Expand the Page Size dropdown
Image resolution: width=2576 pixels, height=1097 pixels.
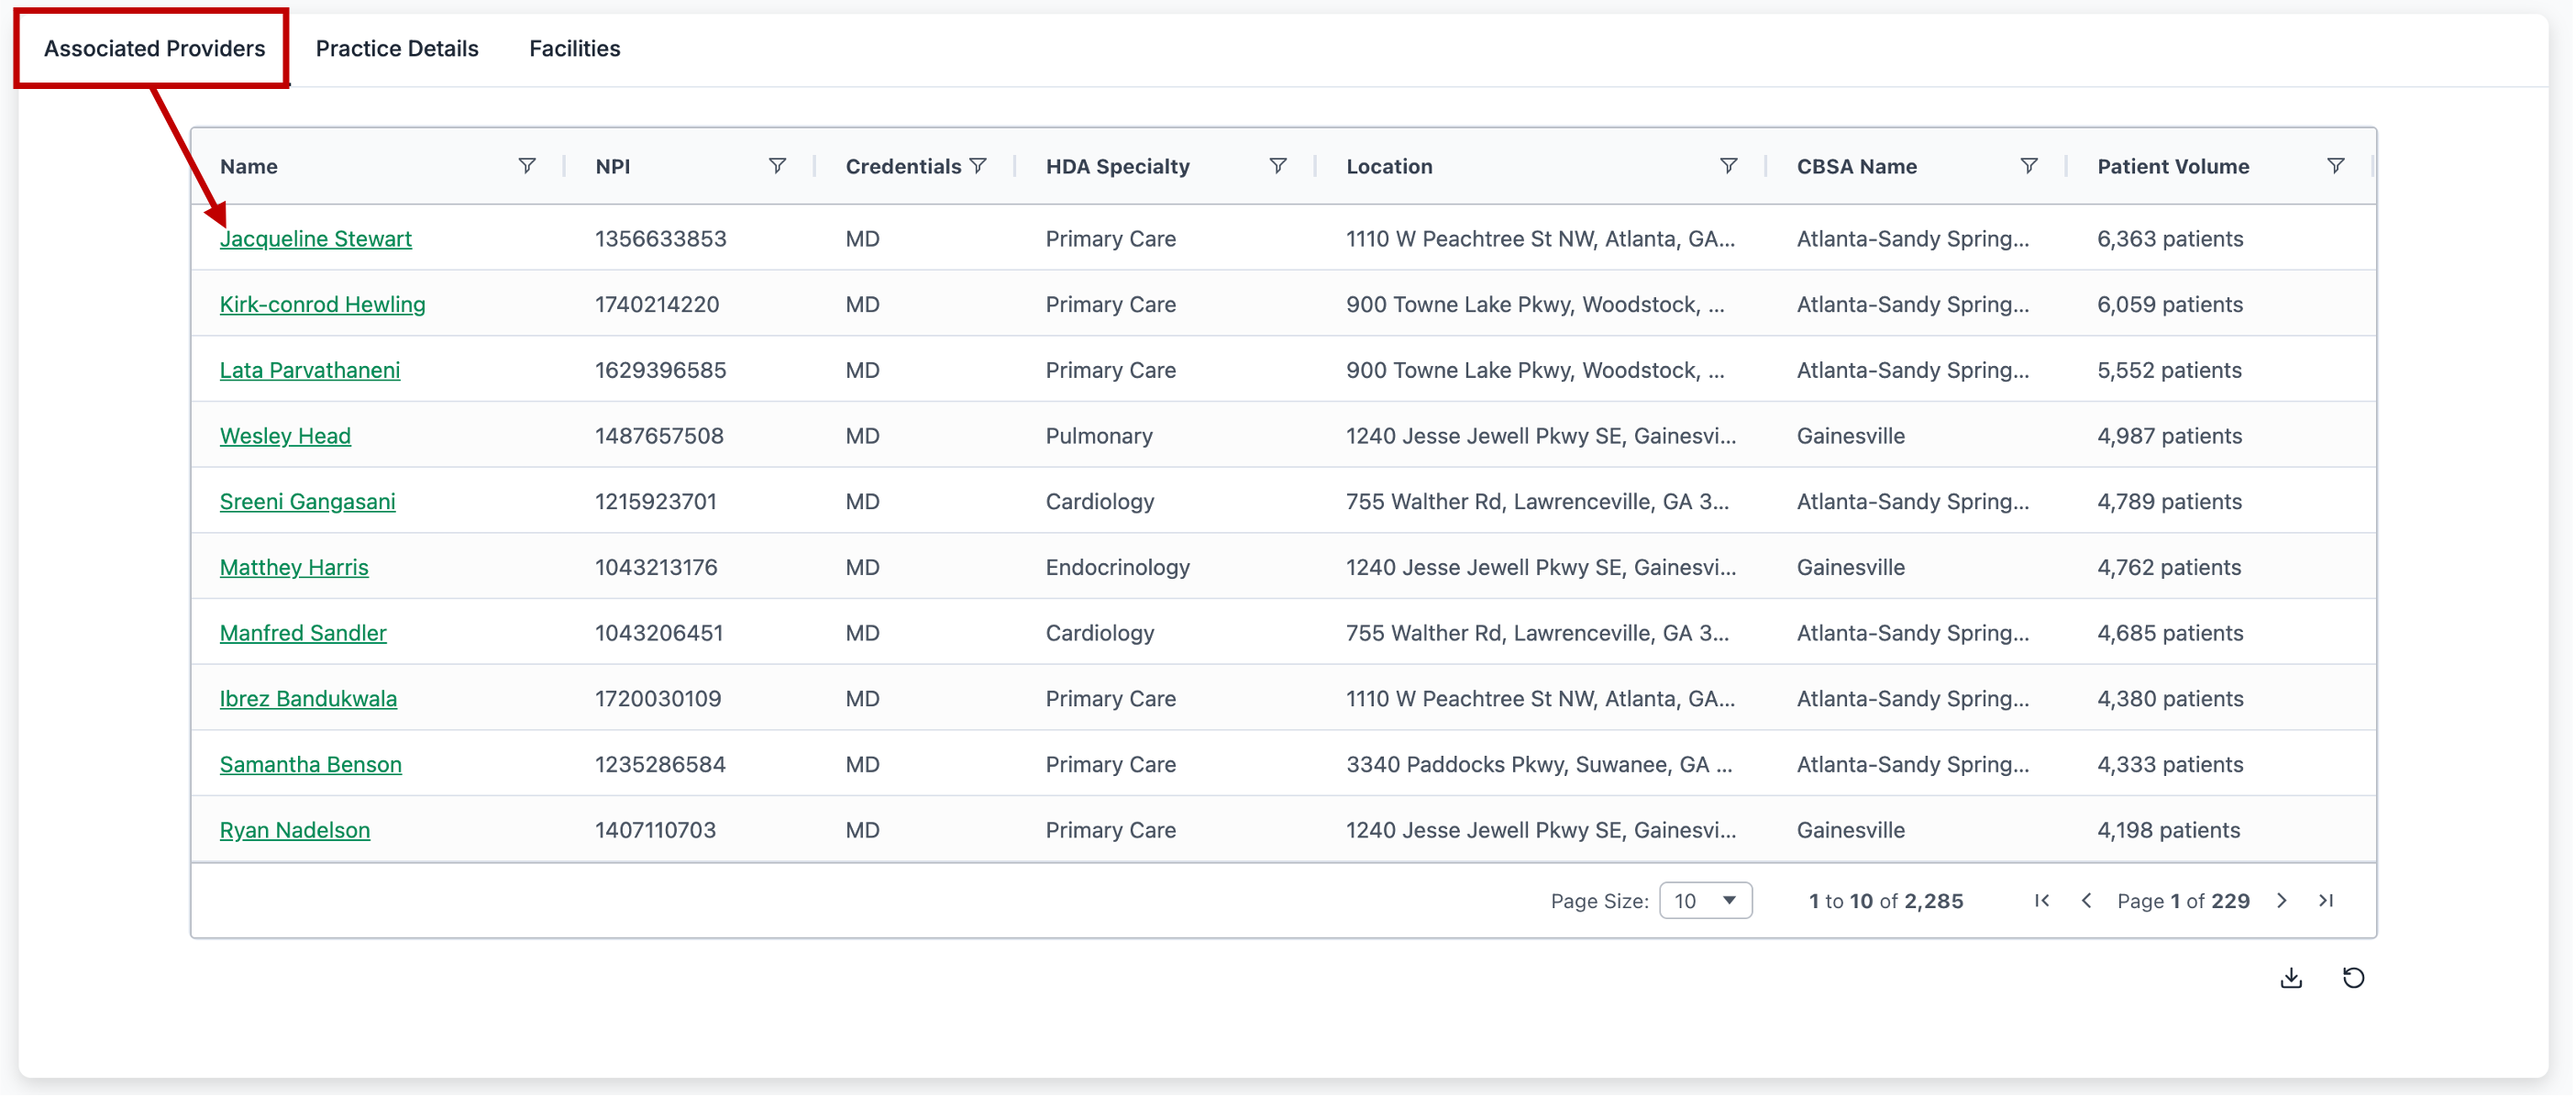click(x=1705, y=901)
